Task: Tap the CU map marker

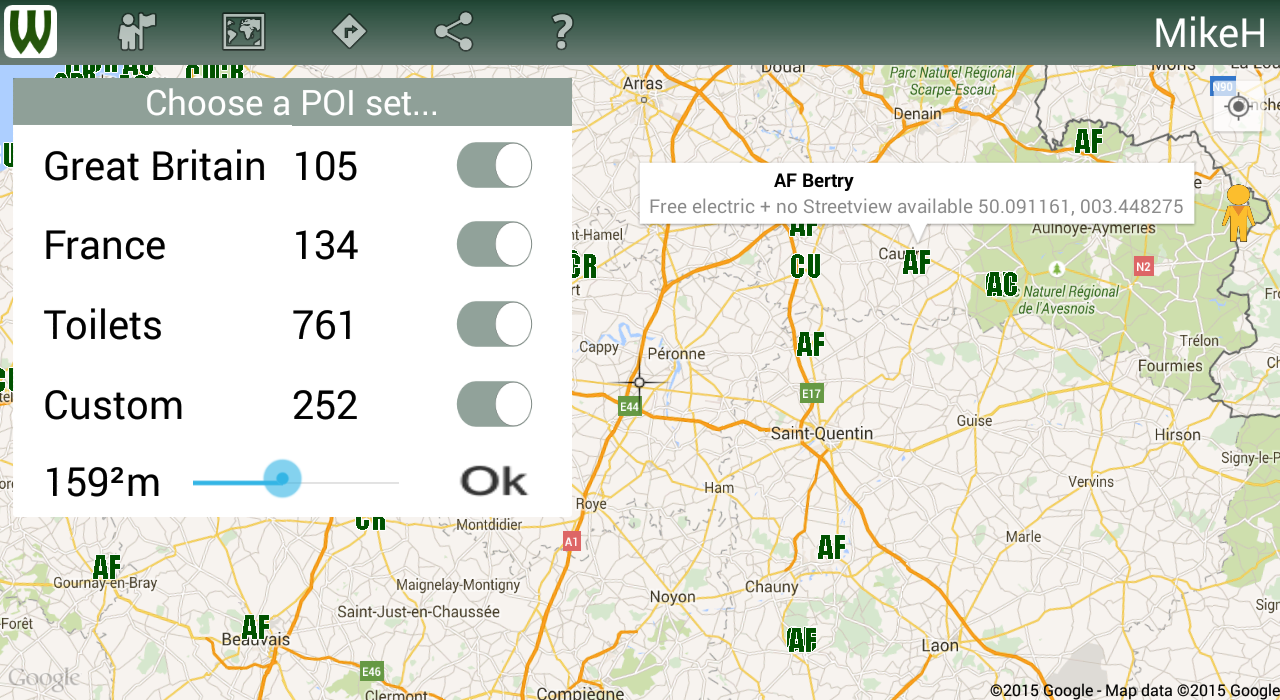Action: click(805, 266)
